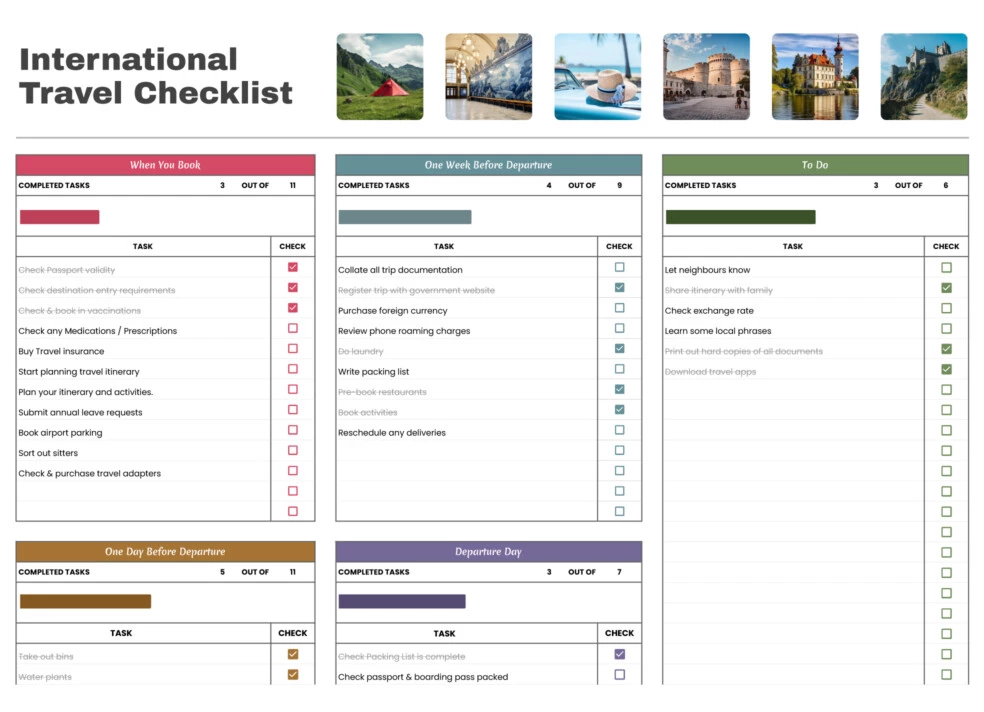Check Check & purchase travel adapters box
Screen dimensions: 984x712
click(292, 471)
